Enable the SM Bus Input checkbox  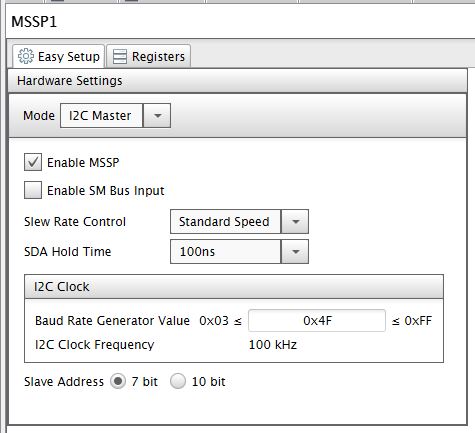[x=33, y=190]
